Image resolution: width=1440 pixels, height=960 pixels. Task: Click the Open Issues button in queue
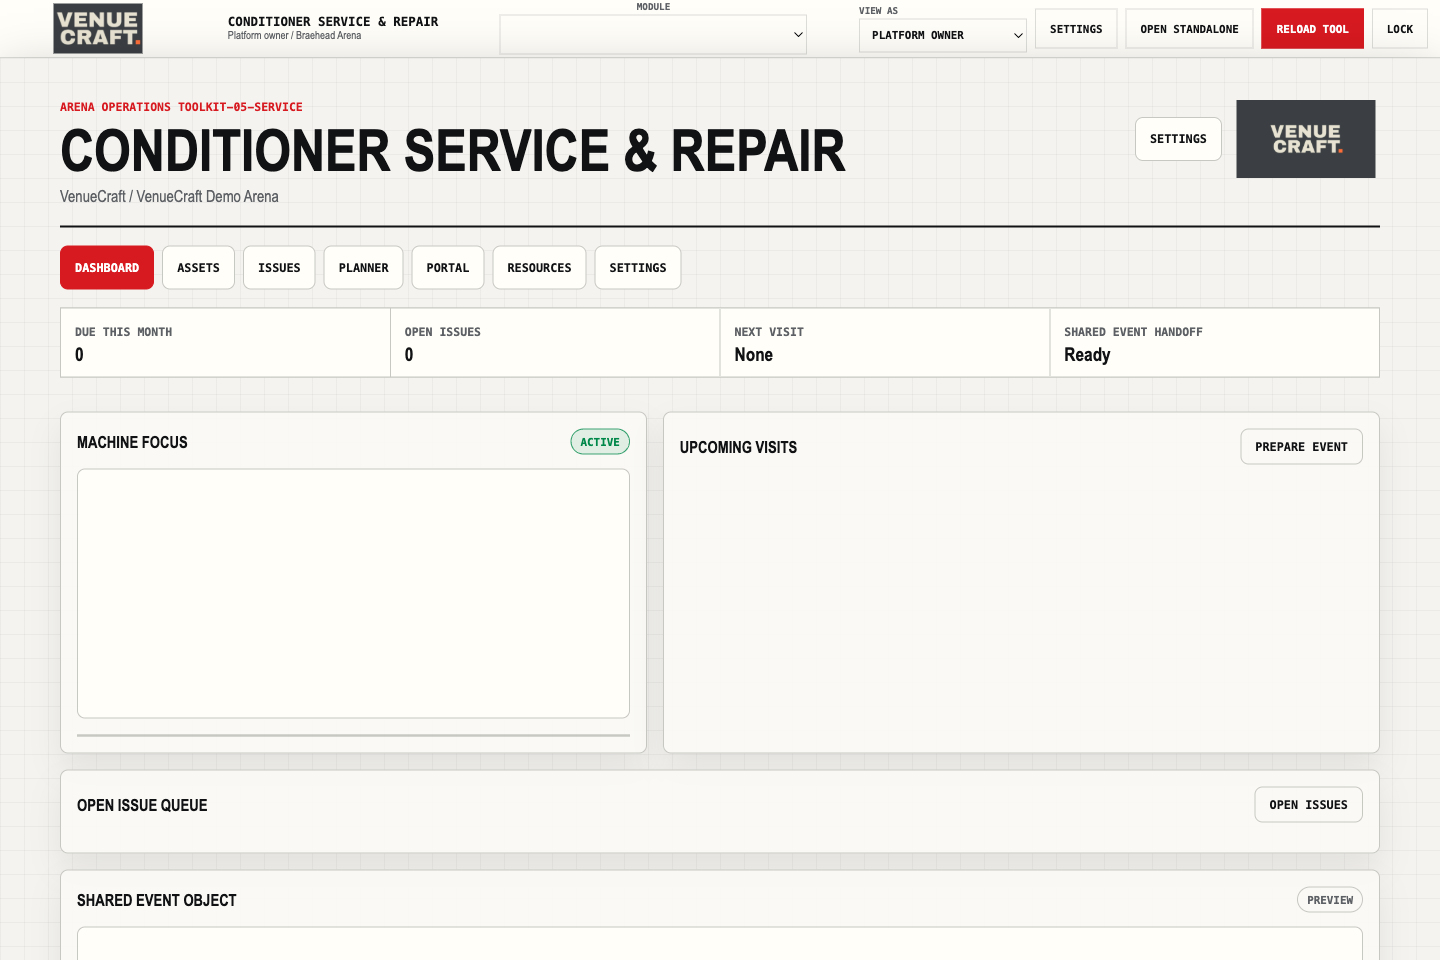pos(1308,805)
